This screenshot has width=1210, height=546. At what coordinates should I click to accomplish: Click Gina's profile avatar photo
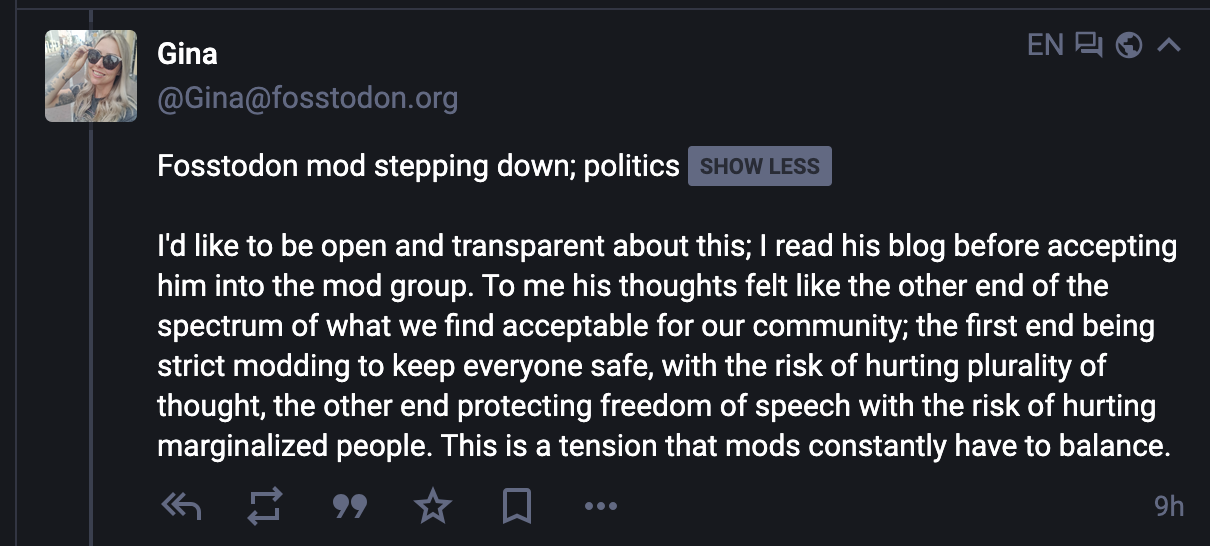click(x=91, y=76)
